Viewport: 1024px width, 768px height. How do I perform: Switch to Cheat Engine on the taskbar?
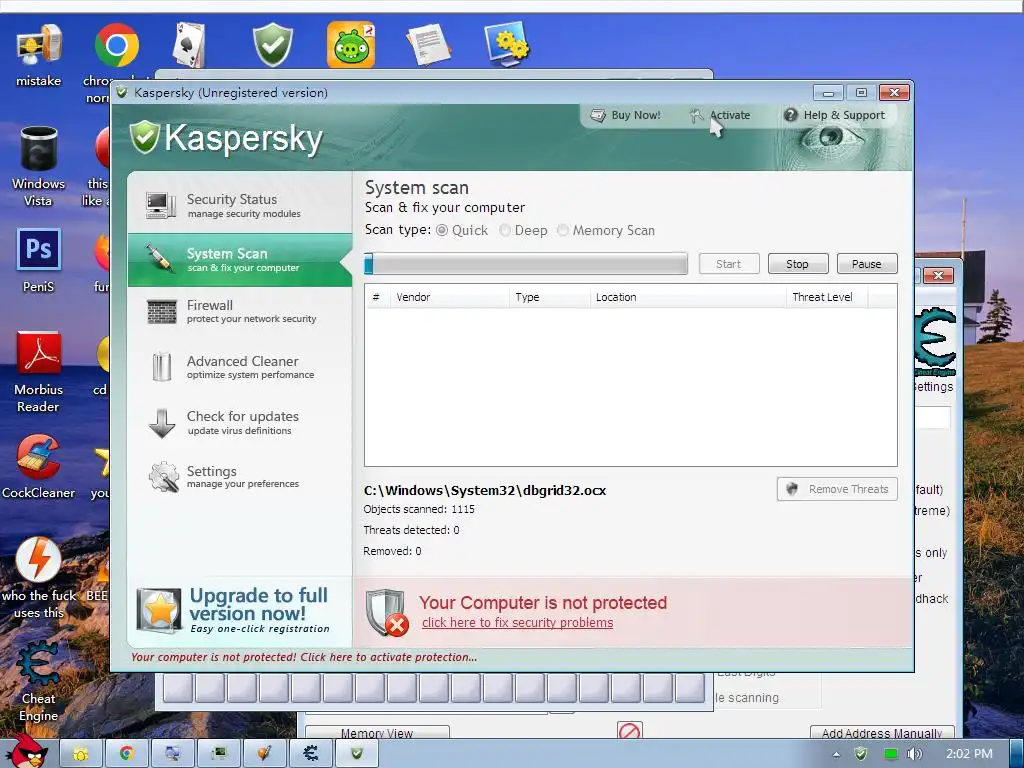tap(310, 754)
